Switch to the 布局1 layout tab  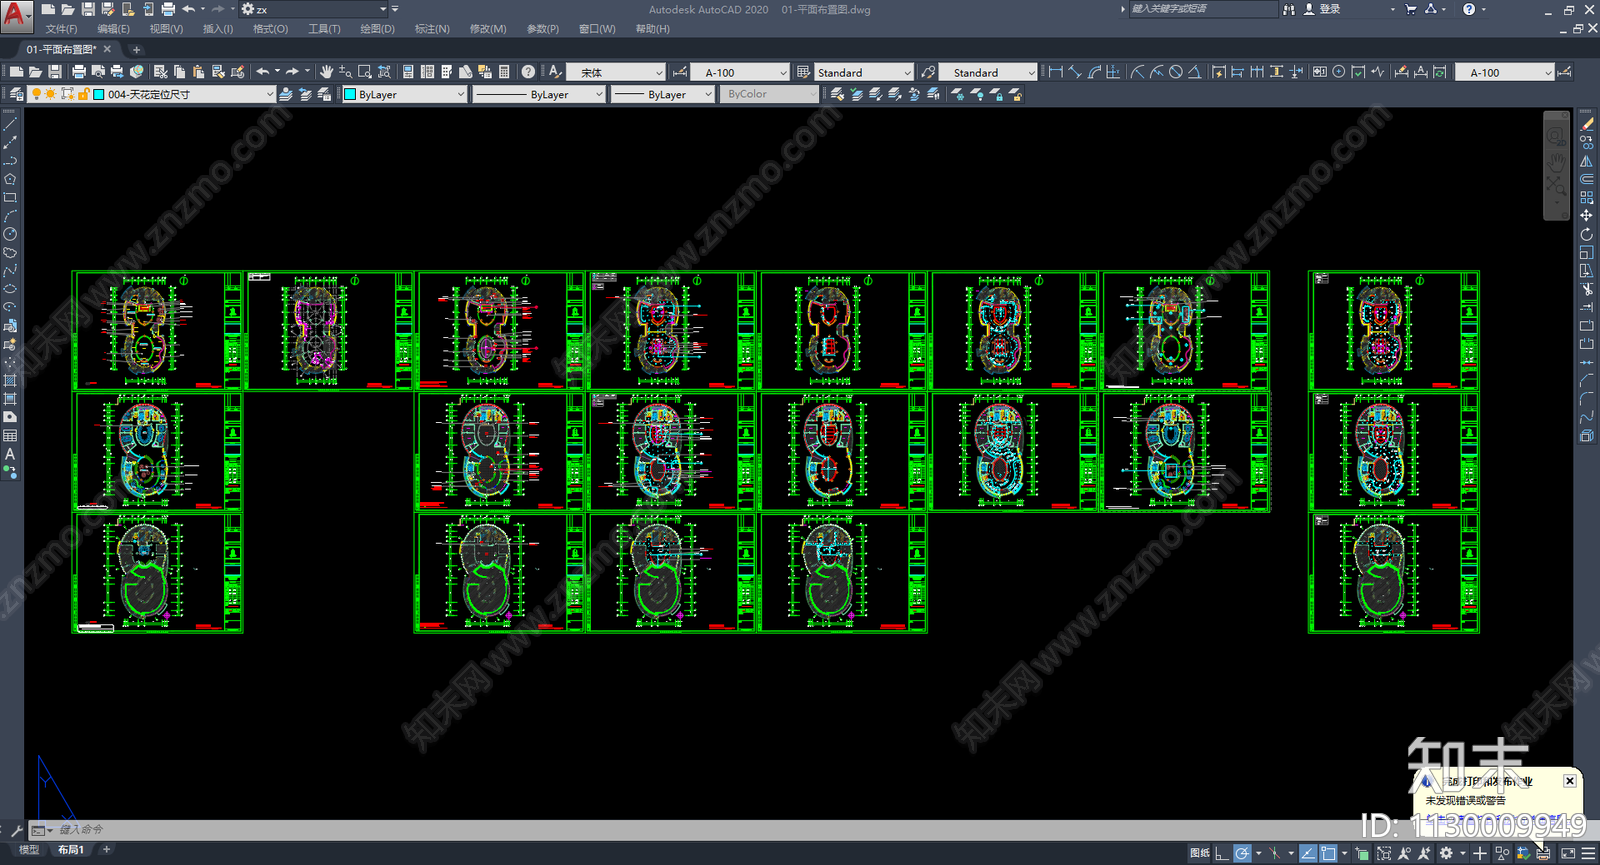coord(70,850)
